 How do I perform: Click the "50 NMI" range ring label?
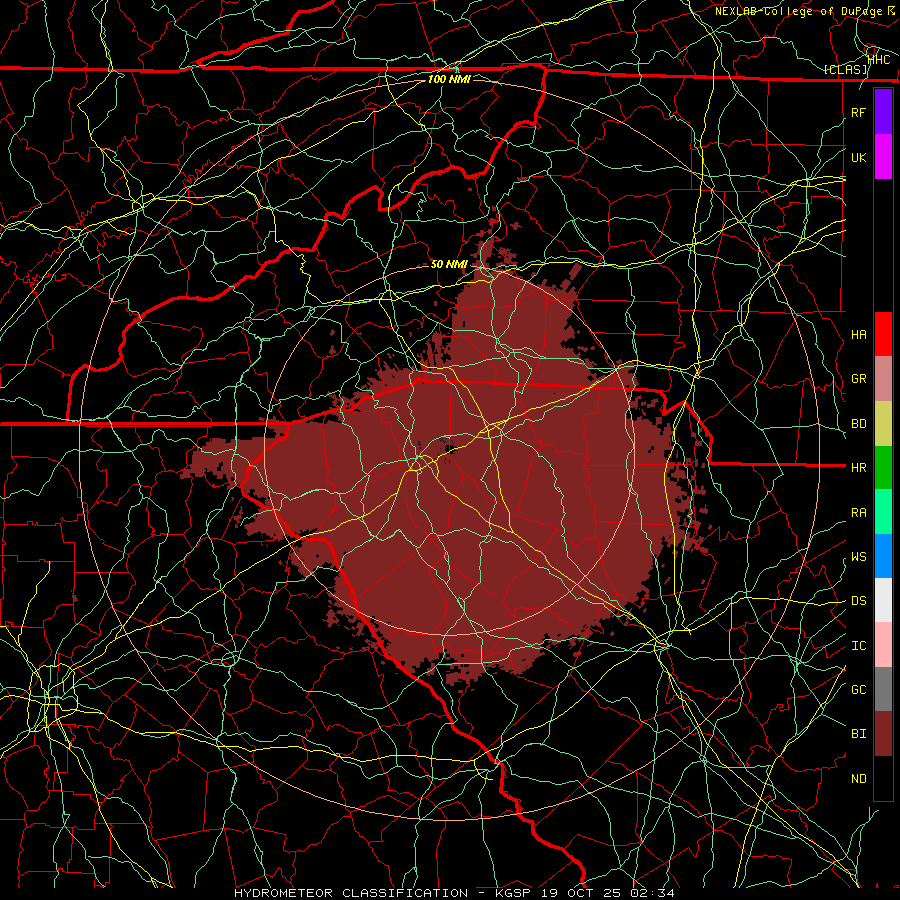point(449,264)
